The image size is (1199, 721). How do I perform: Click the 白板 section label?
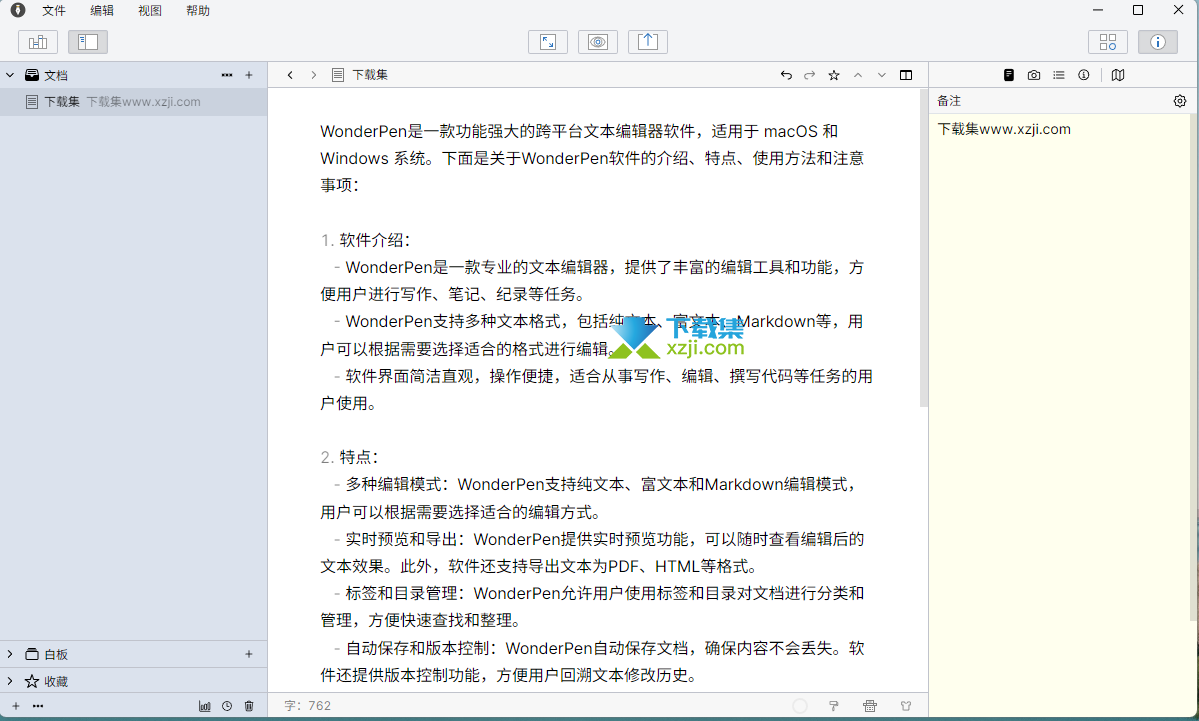click(56, 654)
